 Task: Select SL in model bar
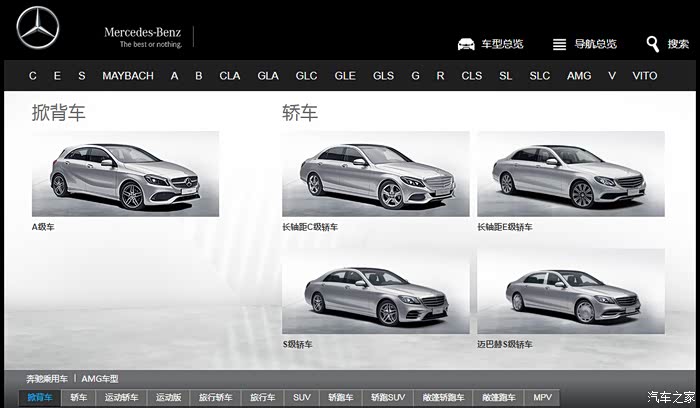505,76
